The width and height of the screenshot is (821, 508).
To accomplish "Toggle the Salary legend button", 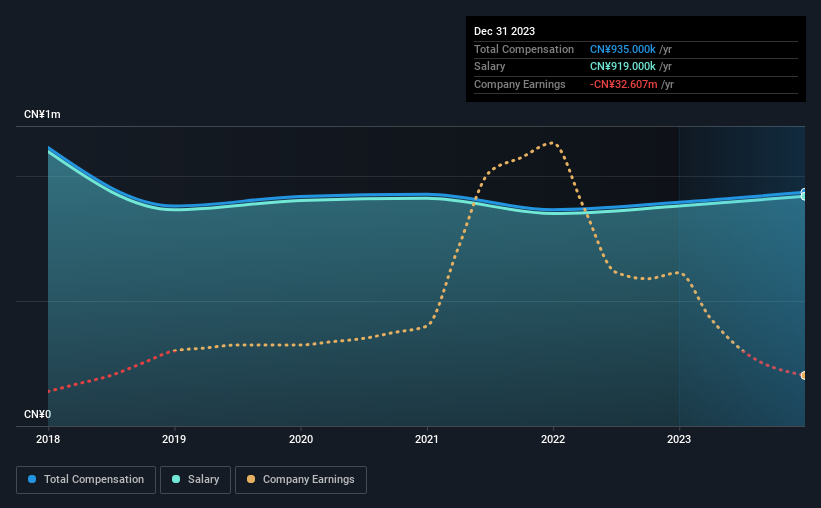I will (195, 480).
